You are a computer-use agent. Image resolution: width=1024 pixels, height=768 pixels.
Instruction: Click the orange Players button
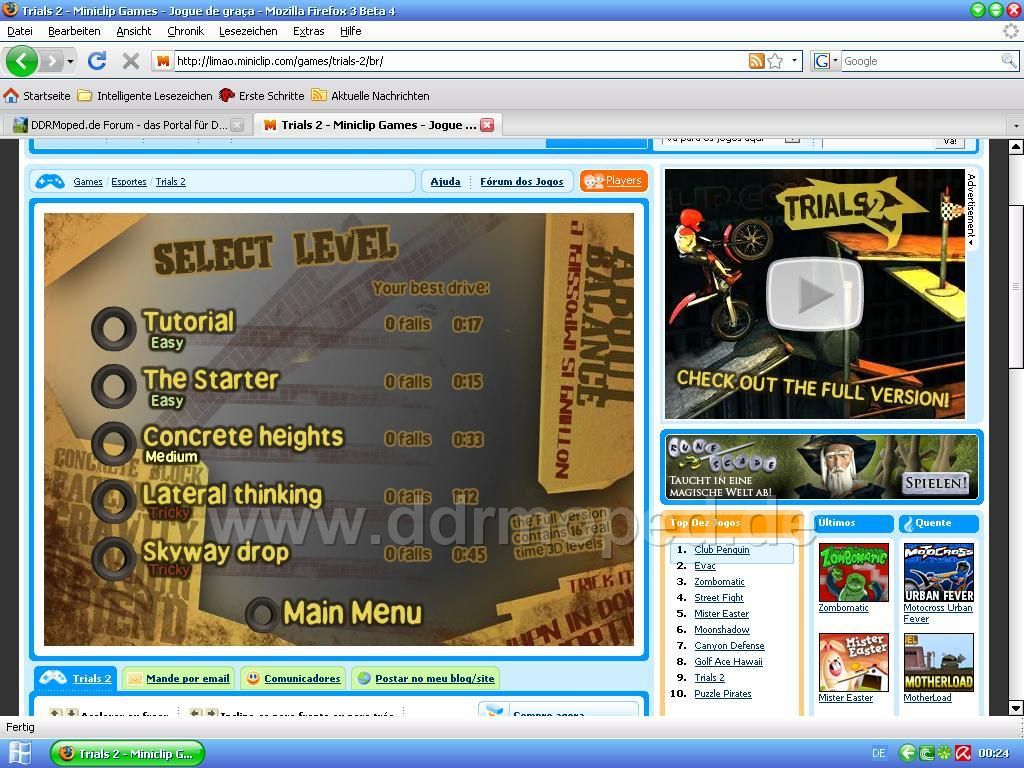point(613,181)
